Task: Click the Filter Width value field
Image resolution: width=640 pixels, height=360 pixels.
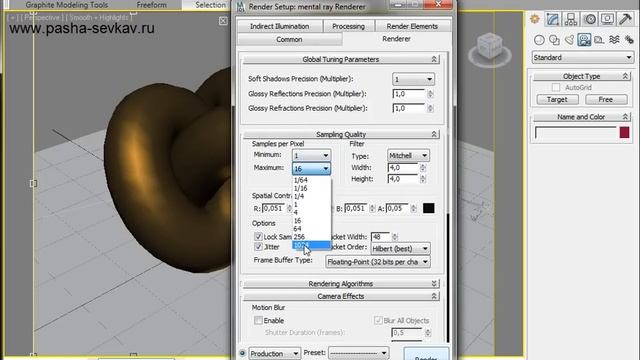Action: coord(403,168)
